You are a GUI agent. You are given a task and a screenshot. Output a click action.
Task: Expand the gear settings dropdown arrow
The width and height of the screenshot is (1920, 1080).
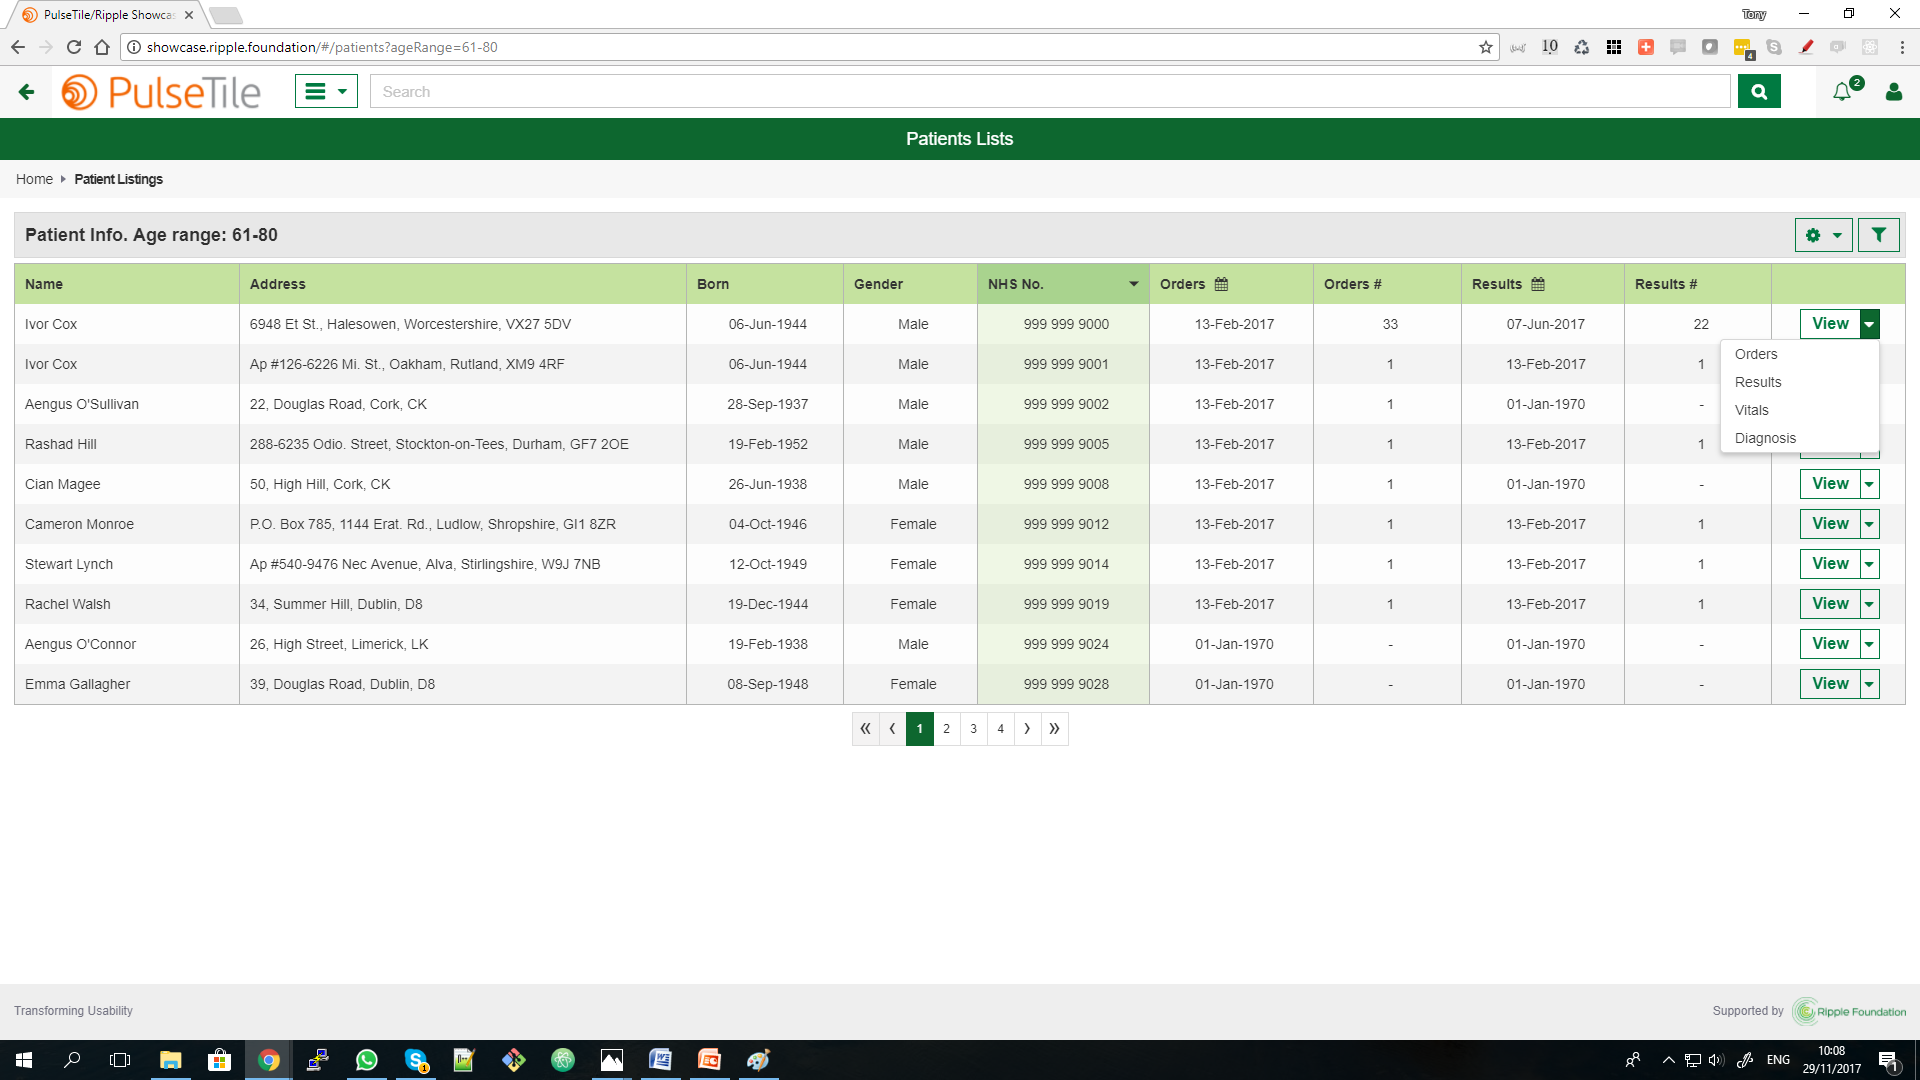pos(1837,235)
